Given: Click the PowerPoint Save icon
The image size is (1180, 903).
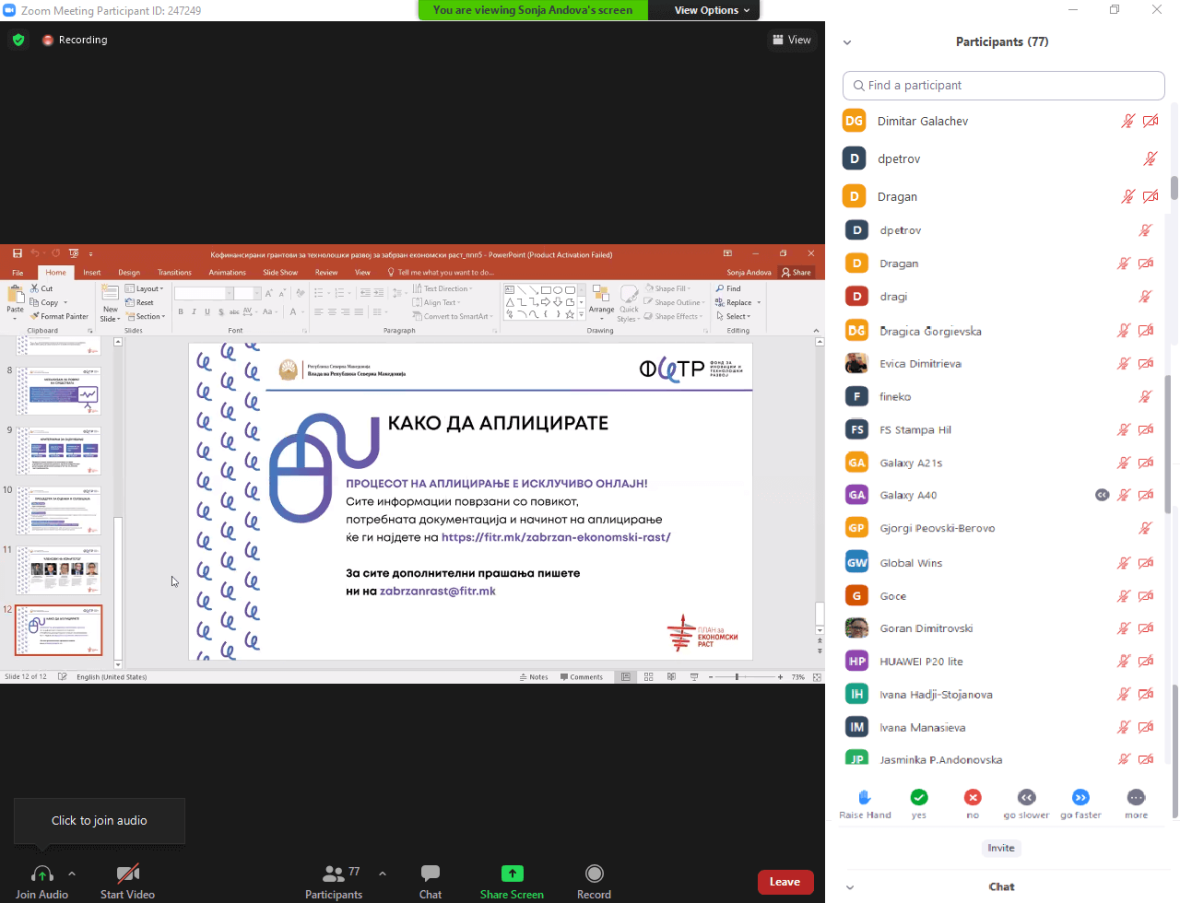Looking at the screenshot, I should click(x=17, y=254).
